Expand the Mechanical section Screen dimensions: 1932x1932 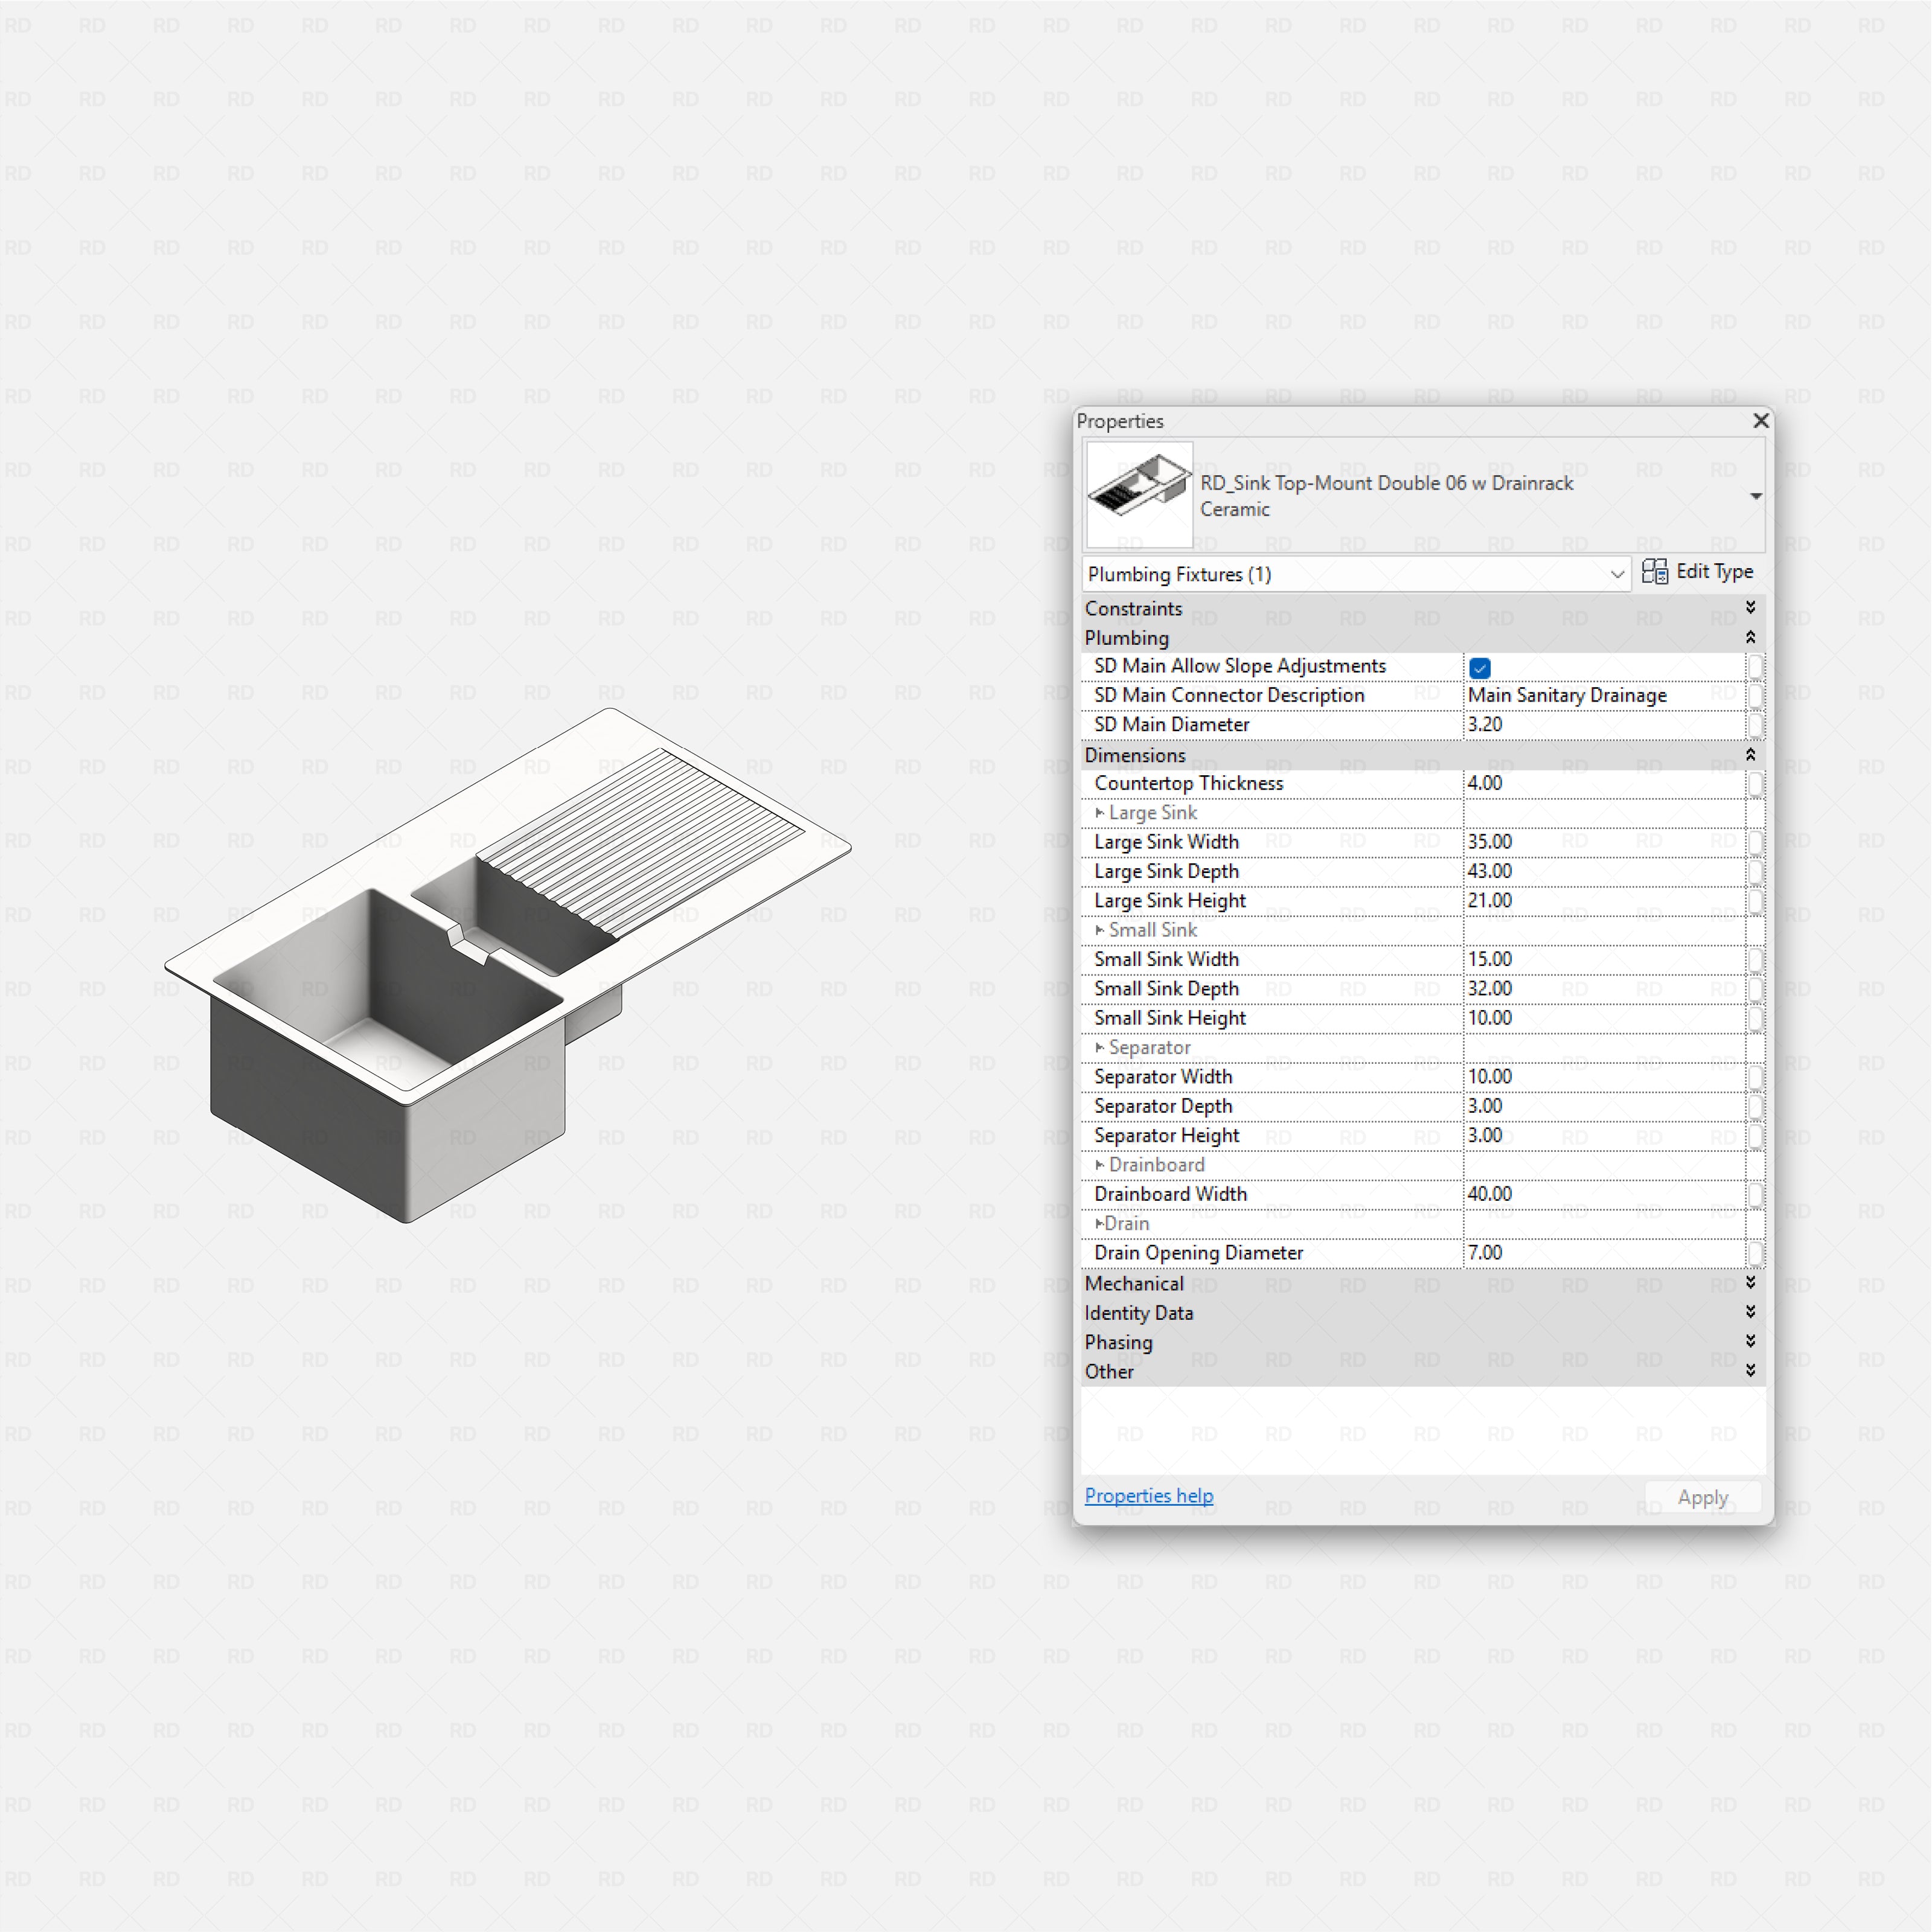(1751, 1283)
